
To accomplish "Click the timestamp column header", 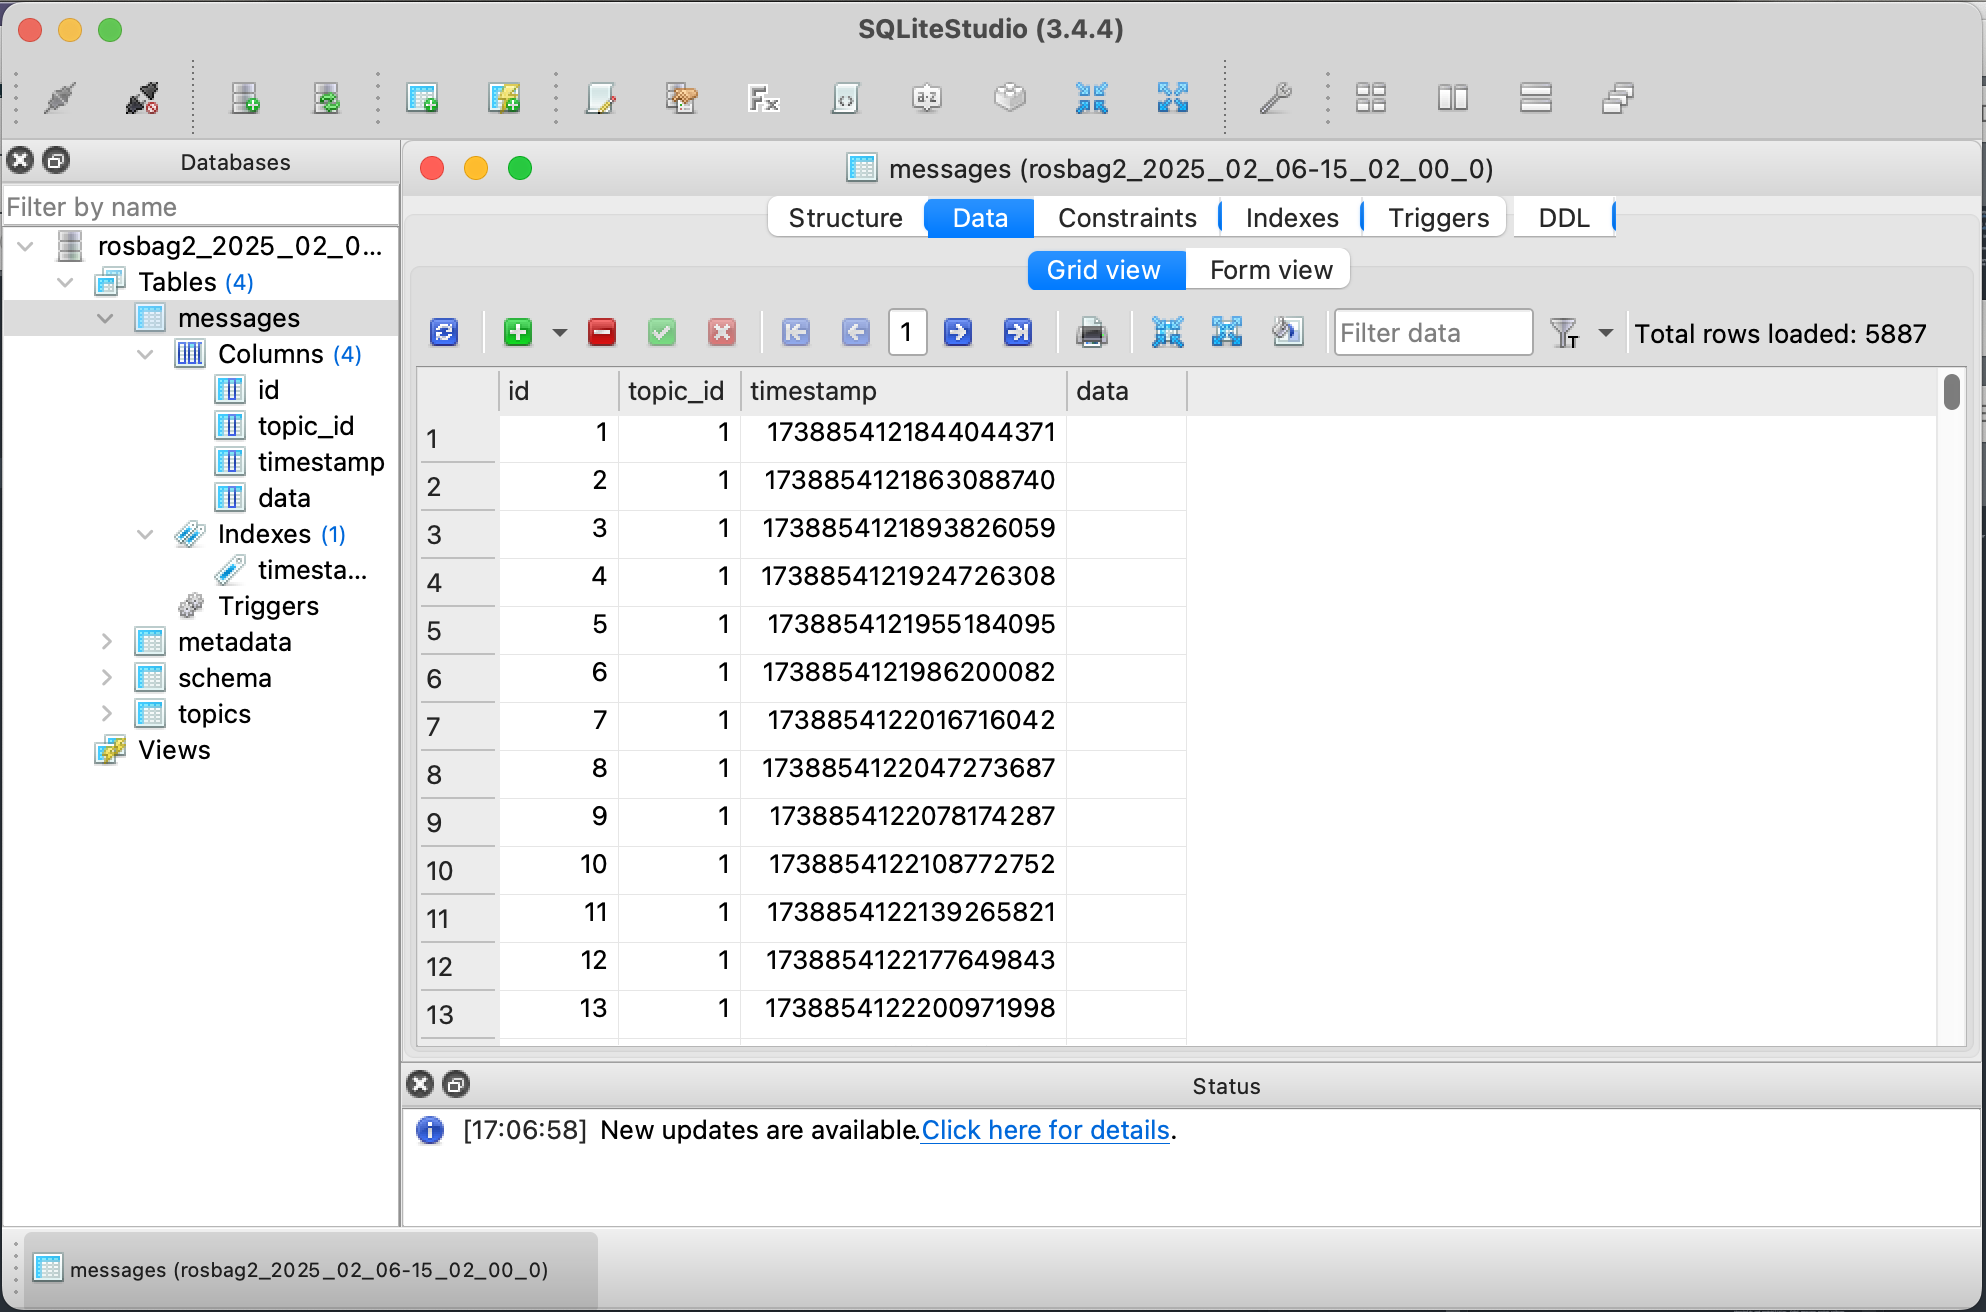I will [x=904, y=391].
